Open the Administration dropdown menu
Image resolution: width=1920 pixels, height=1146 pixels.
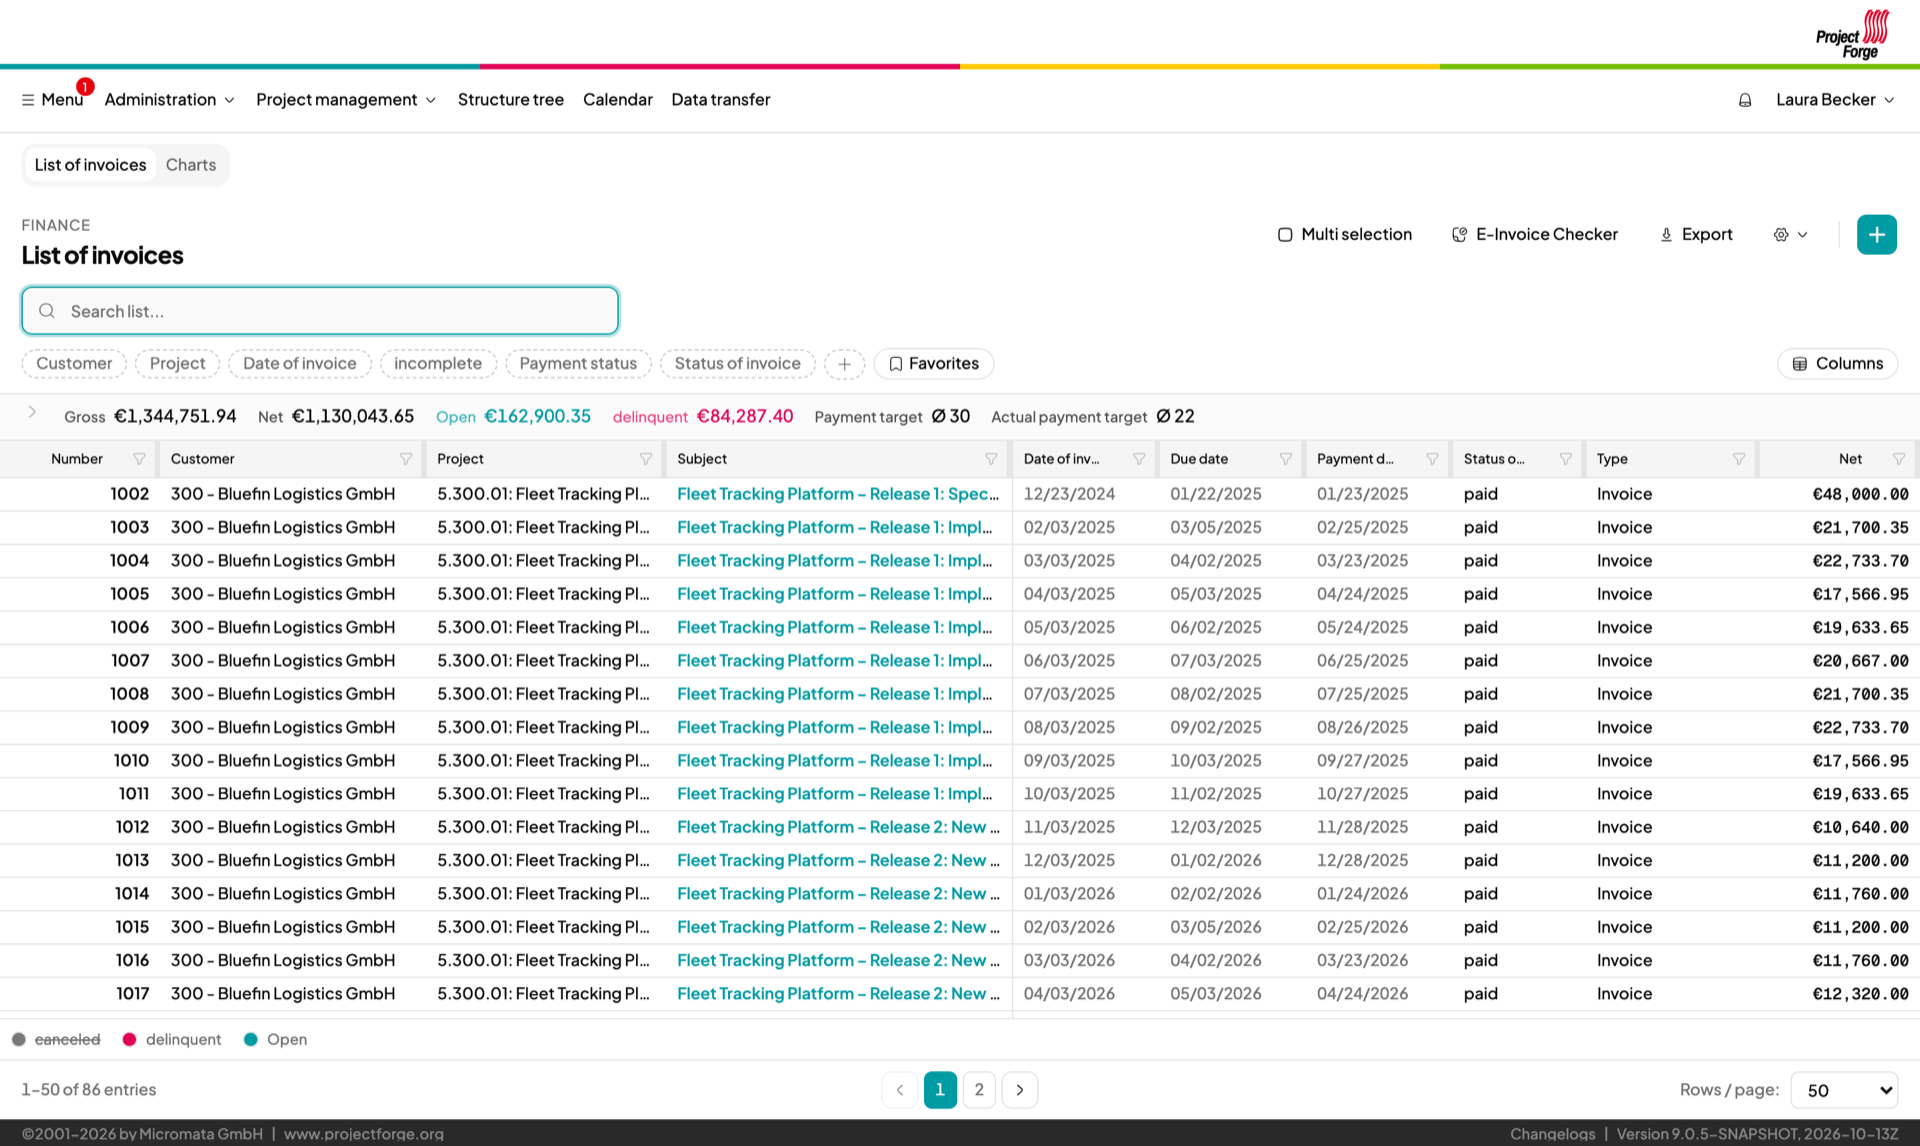[169, 100]
